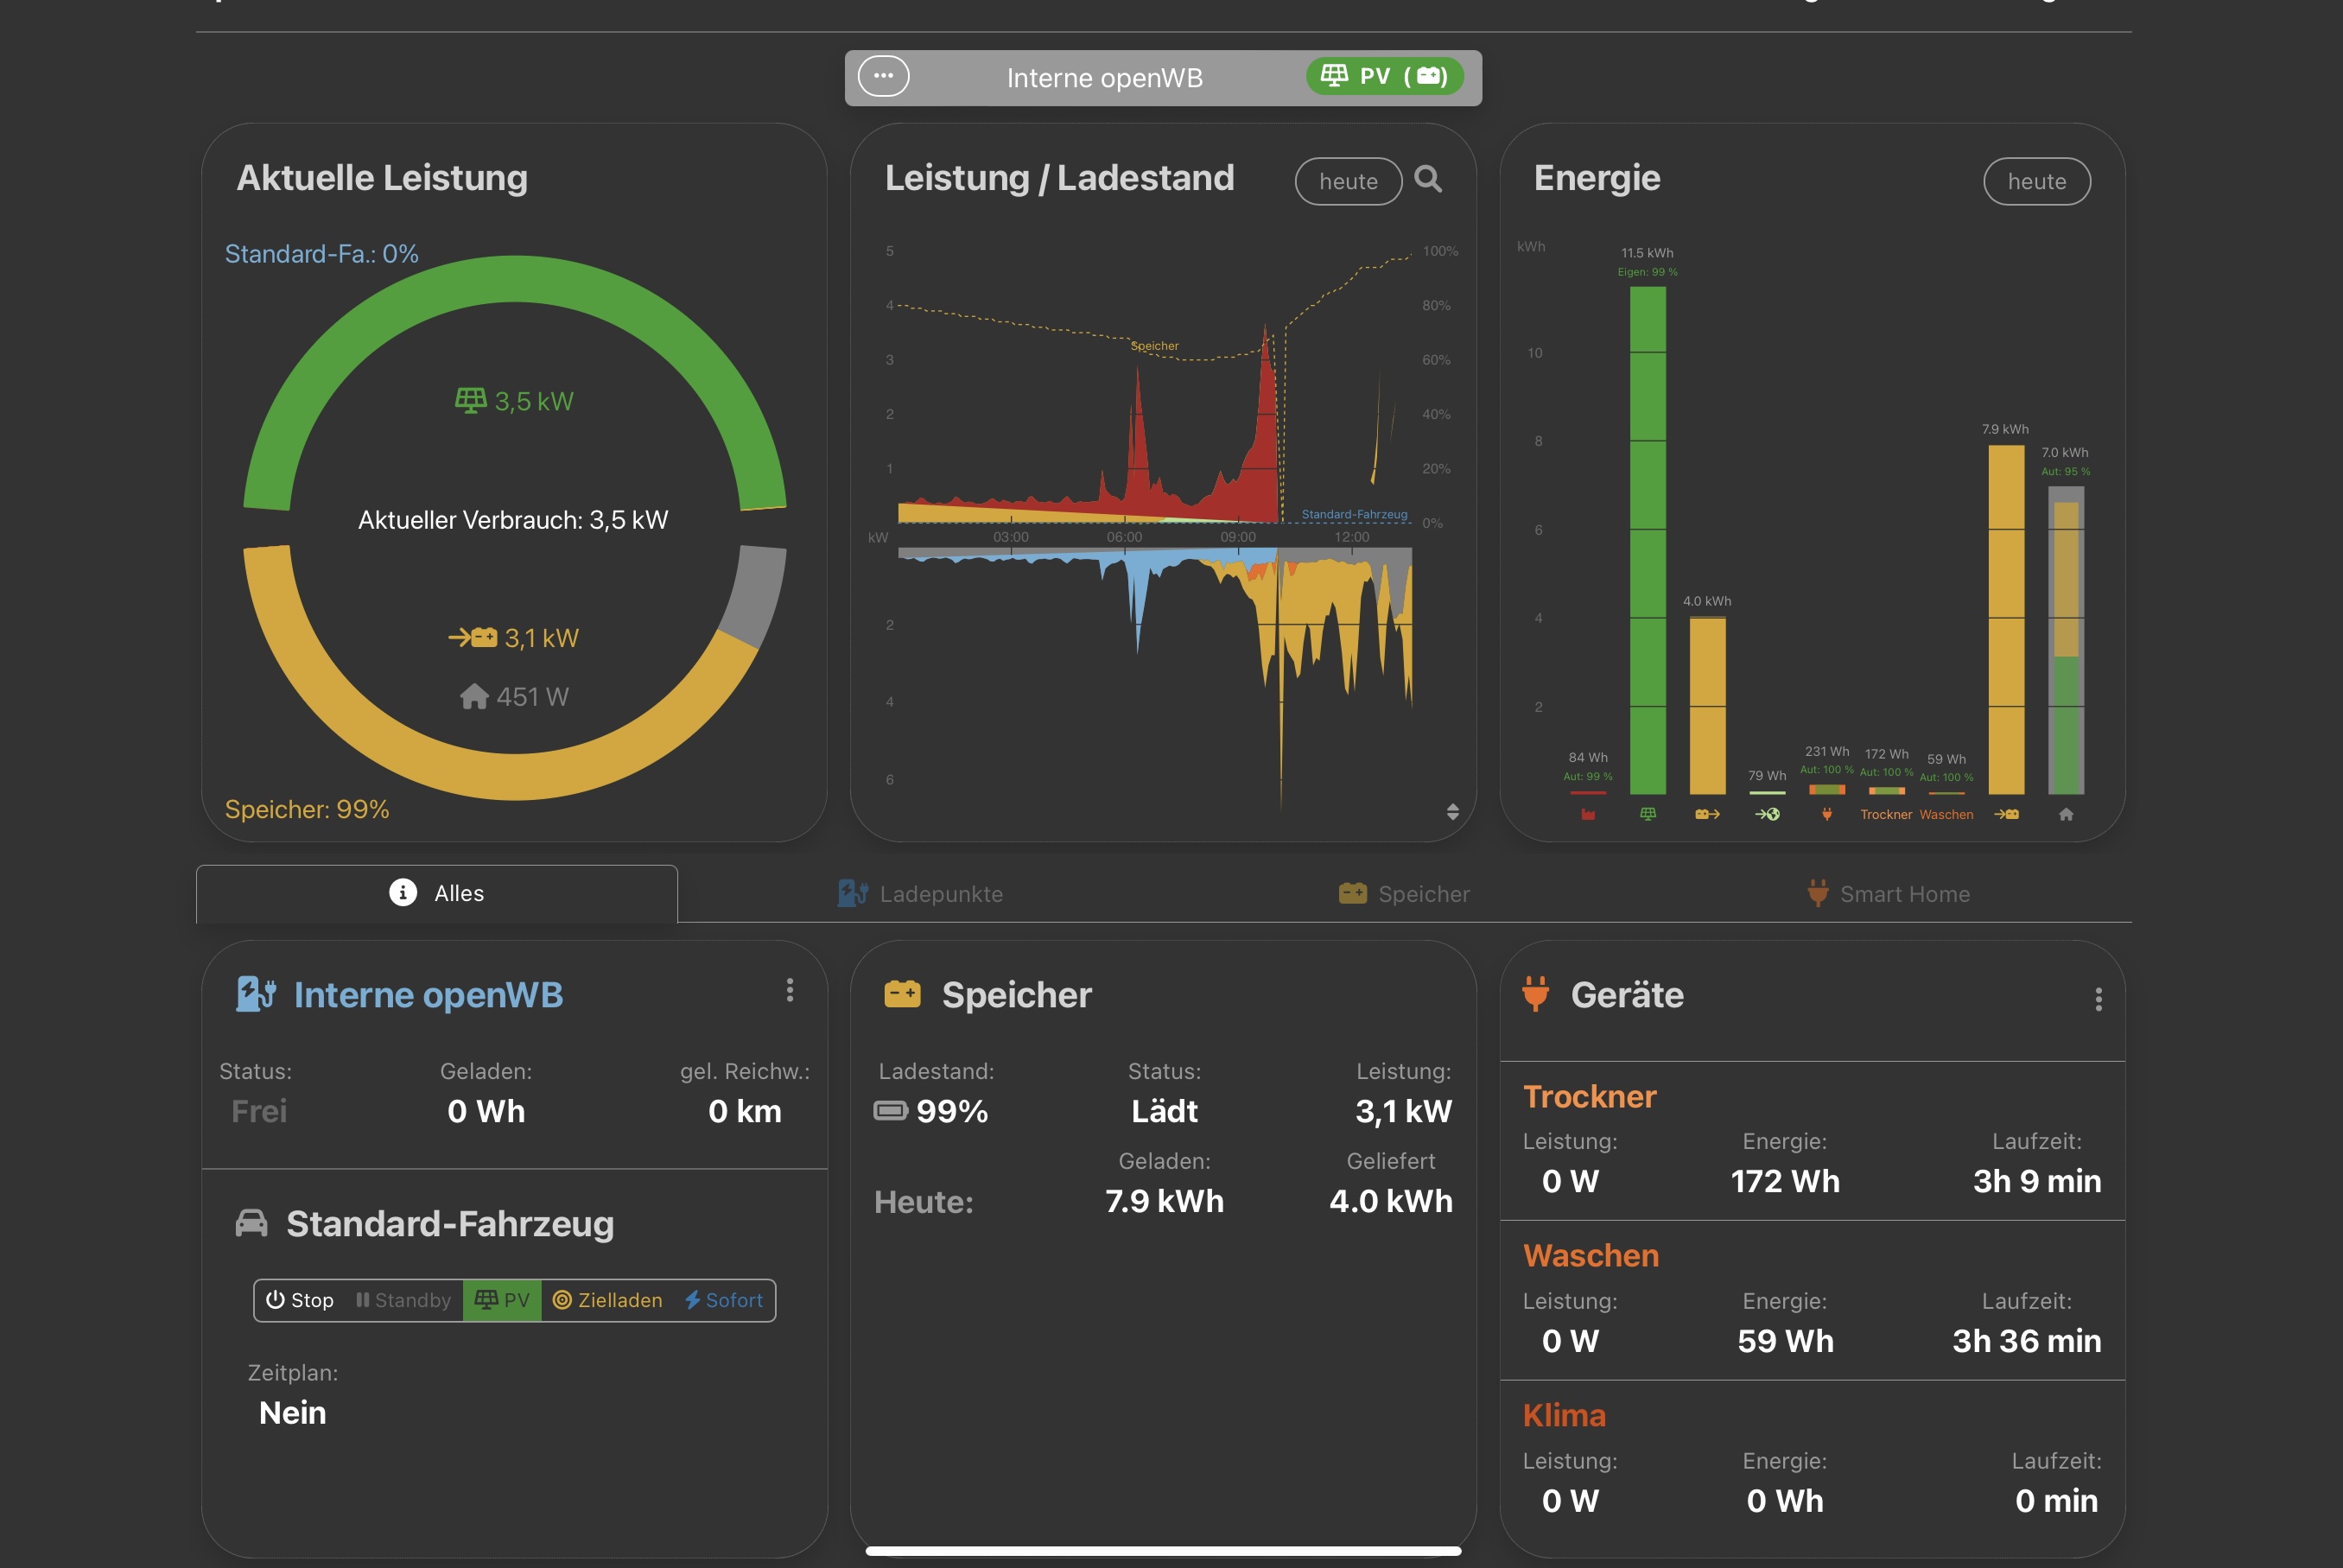The height and width of the screenshot is (1568, 2343).
Task: Click heute button in Leistung / Ladestand
Action: pos(1347,182)
